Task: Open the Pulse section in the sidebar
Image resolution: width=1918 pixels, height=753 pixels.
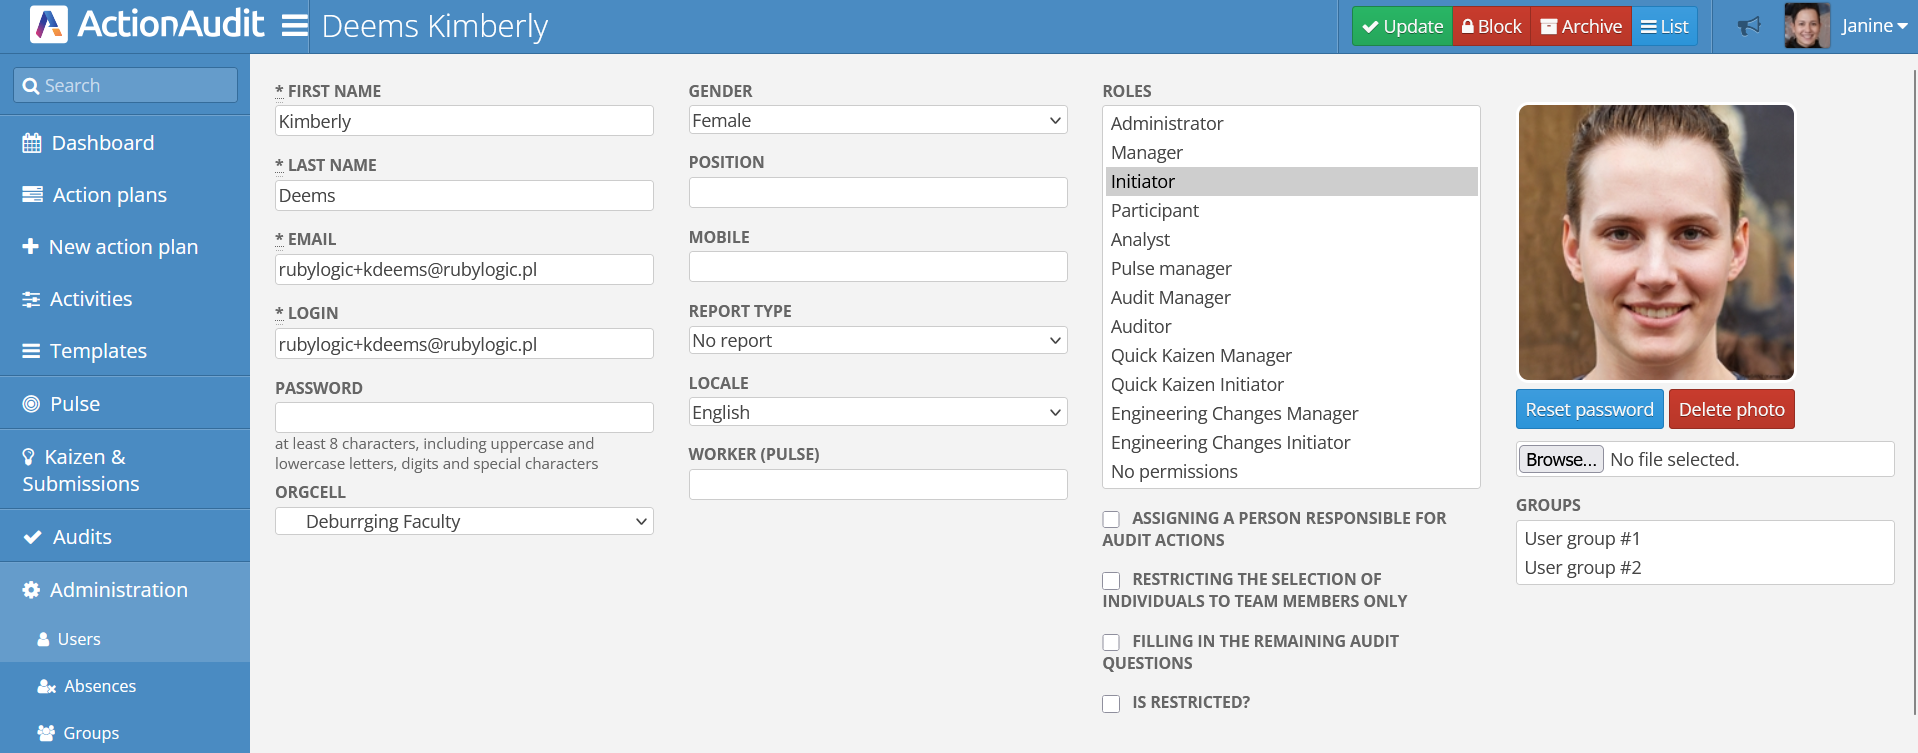Action: [75, 404]
